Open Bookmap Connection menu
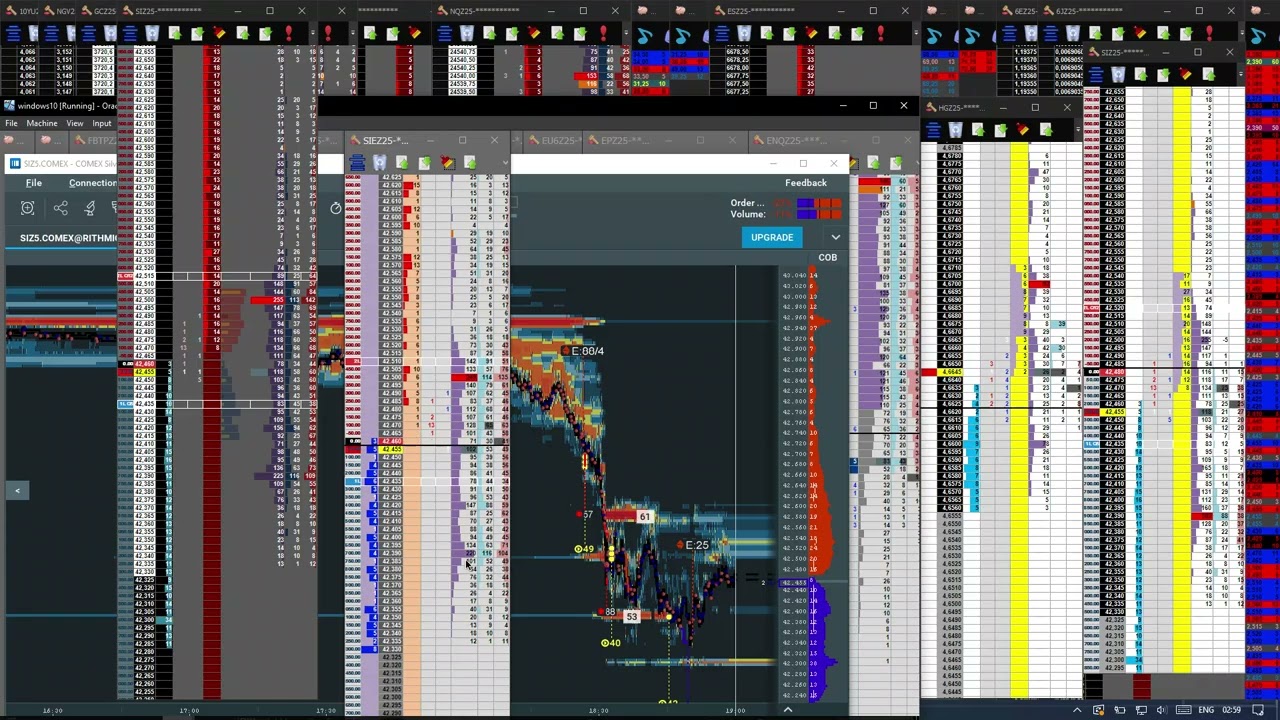The height and width of the screenshot is (720, 1280). pyautogui.click(x=93, y=183)
